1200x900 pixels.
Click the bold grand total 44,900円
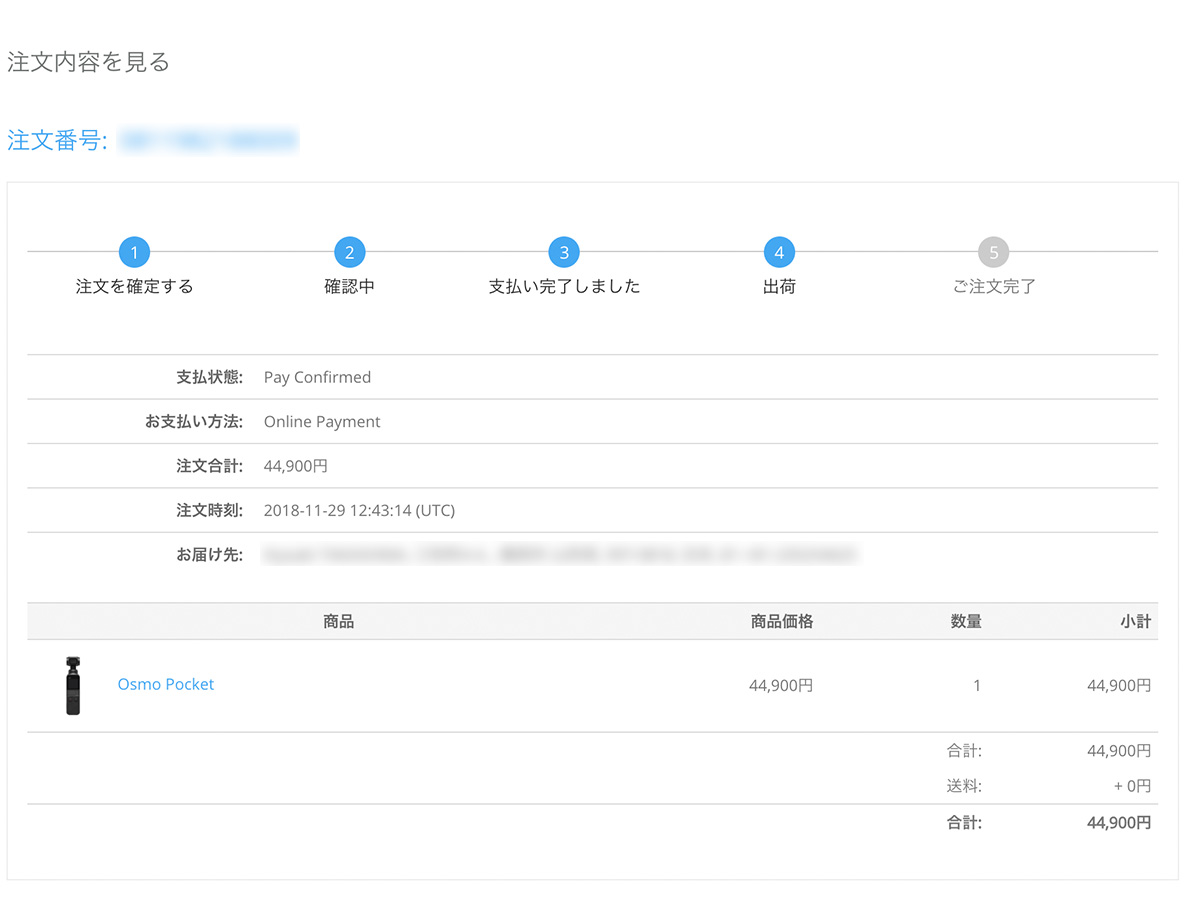tap(1119, 824)
